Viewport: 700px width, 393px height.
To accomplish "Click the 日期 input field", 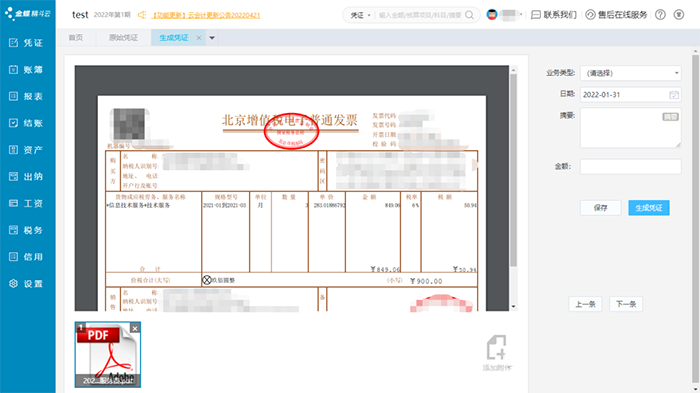I will (x=630, y=95).
